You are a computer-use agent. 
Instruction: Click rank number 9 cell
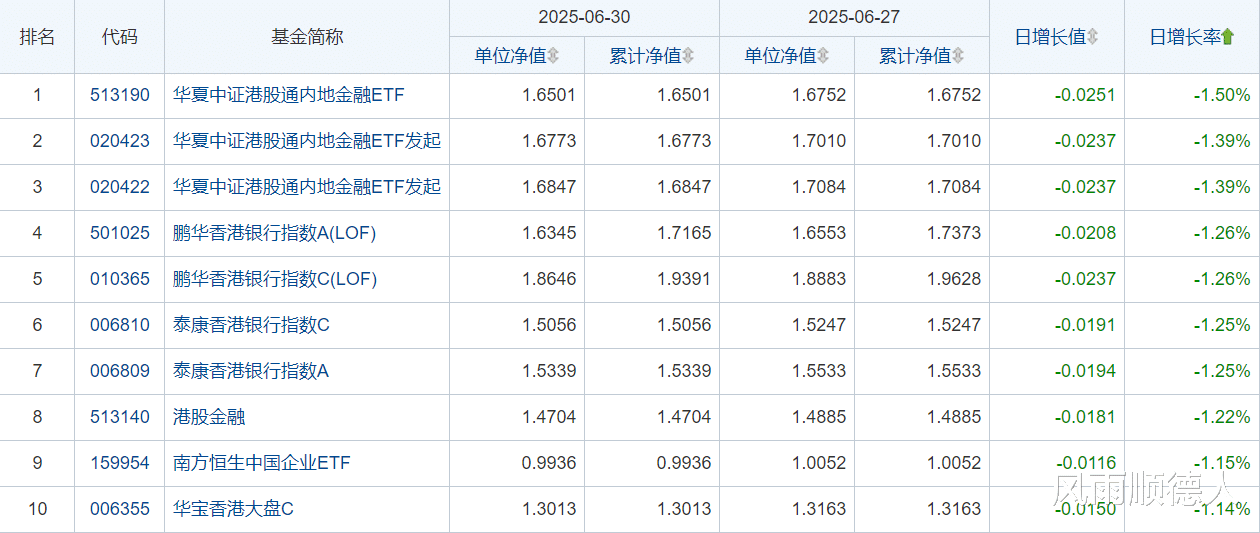[37, 463]
